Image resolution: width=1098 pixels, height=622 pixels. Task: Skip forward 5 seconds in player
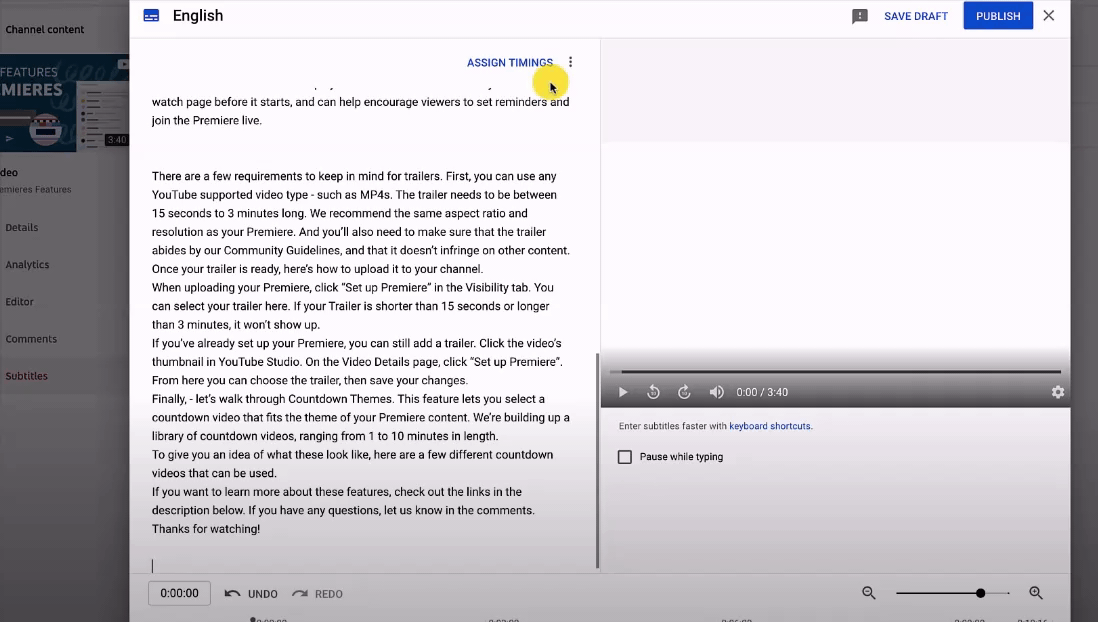(684, 392)
